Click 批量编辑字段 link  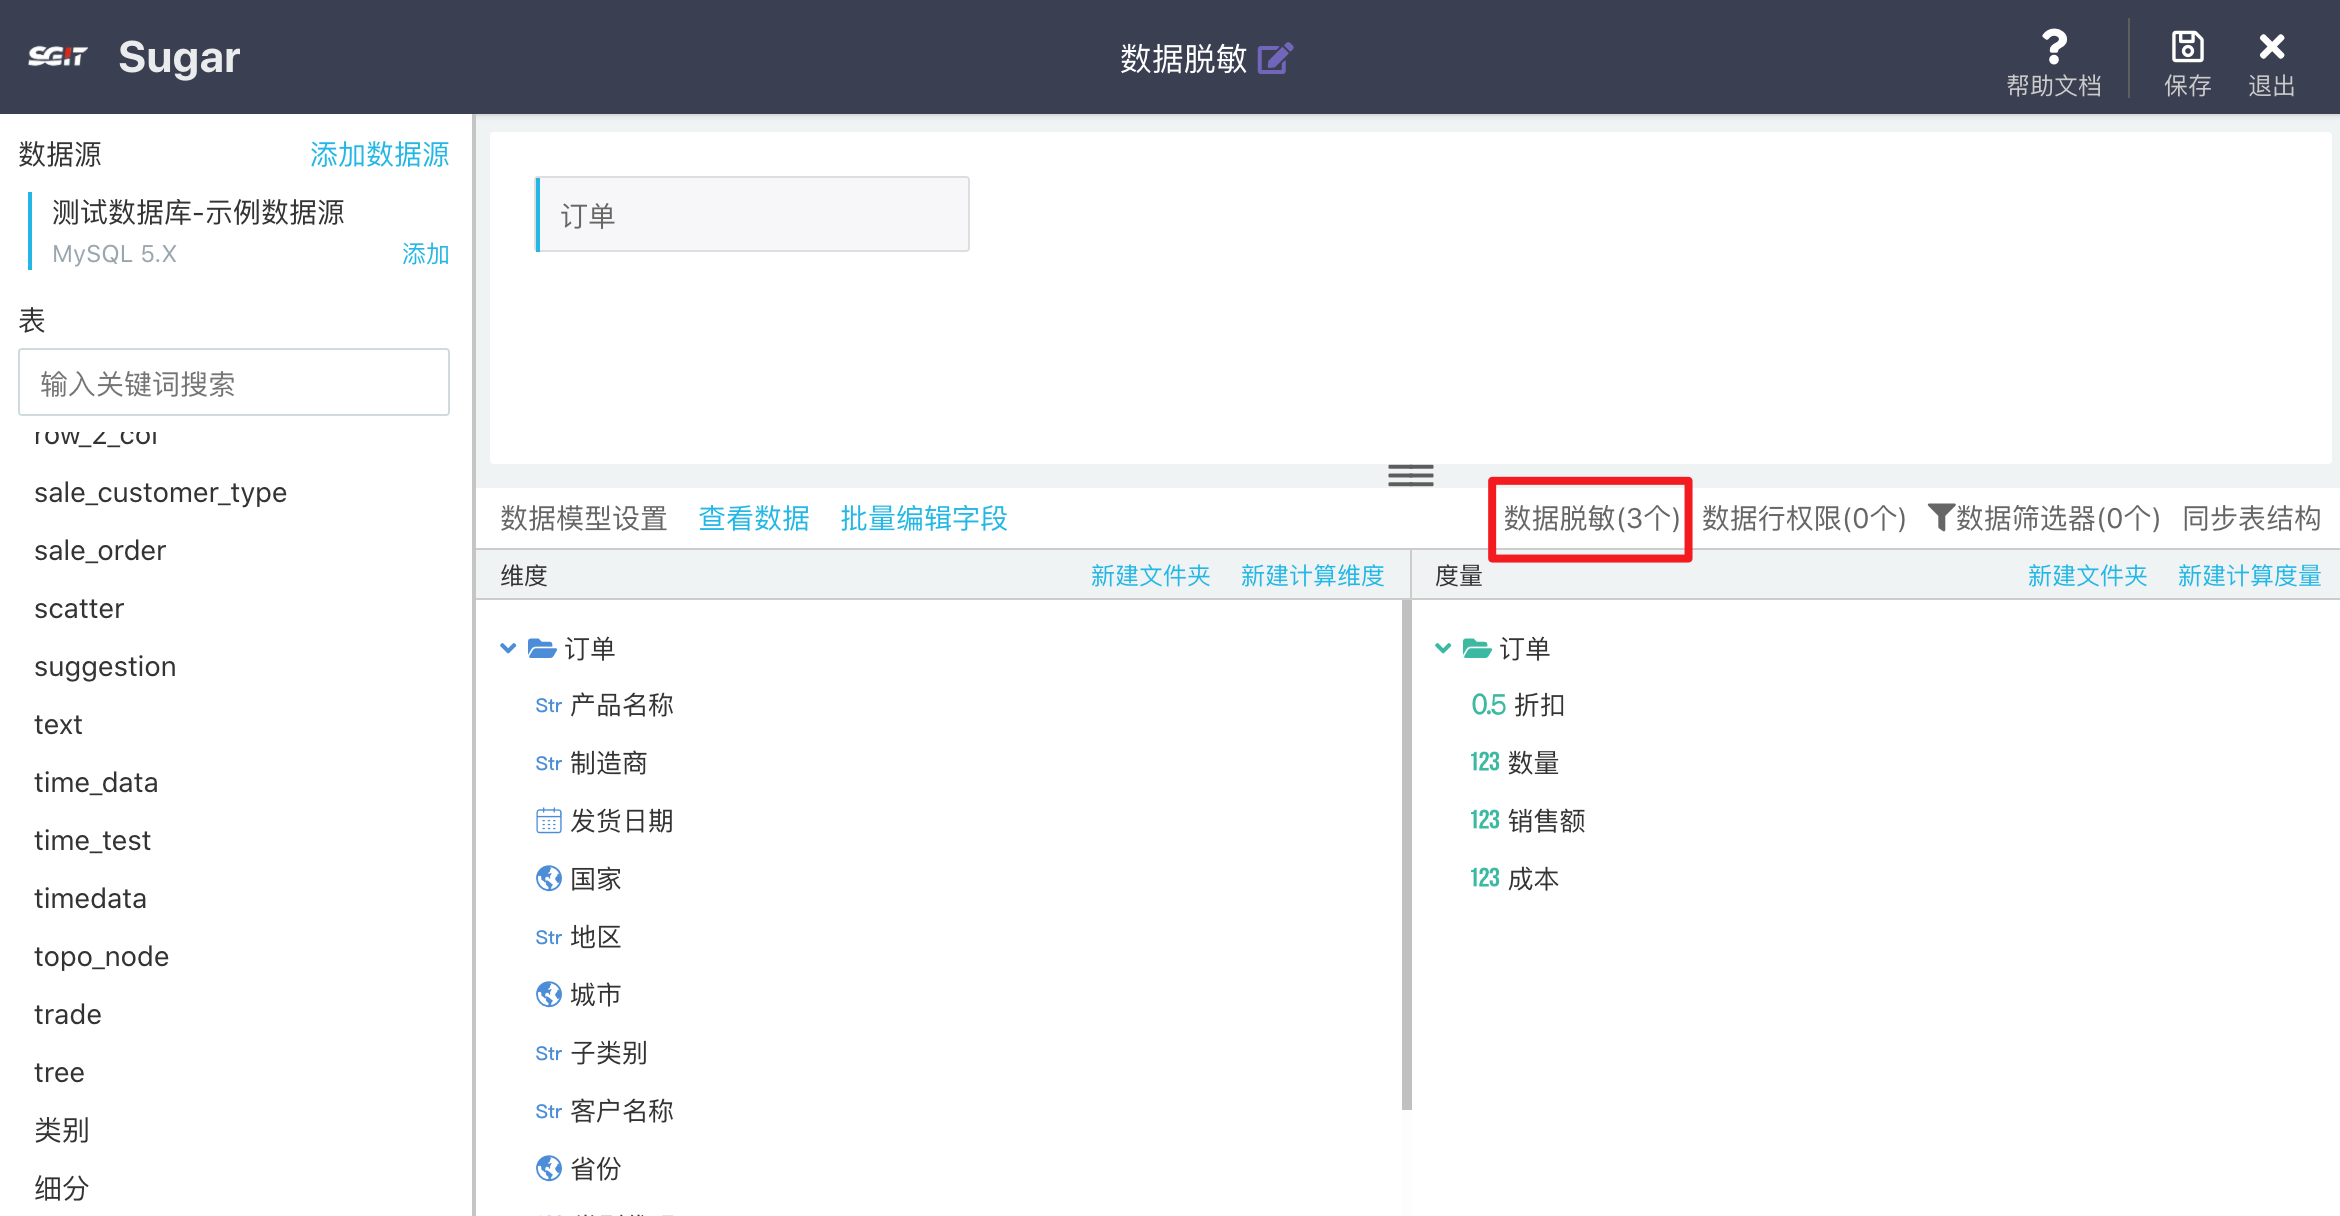click(x=924, y=518)
